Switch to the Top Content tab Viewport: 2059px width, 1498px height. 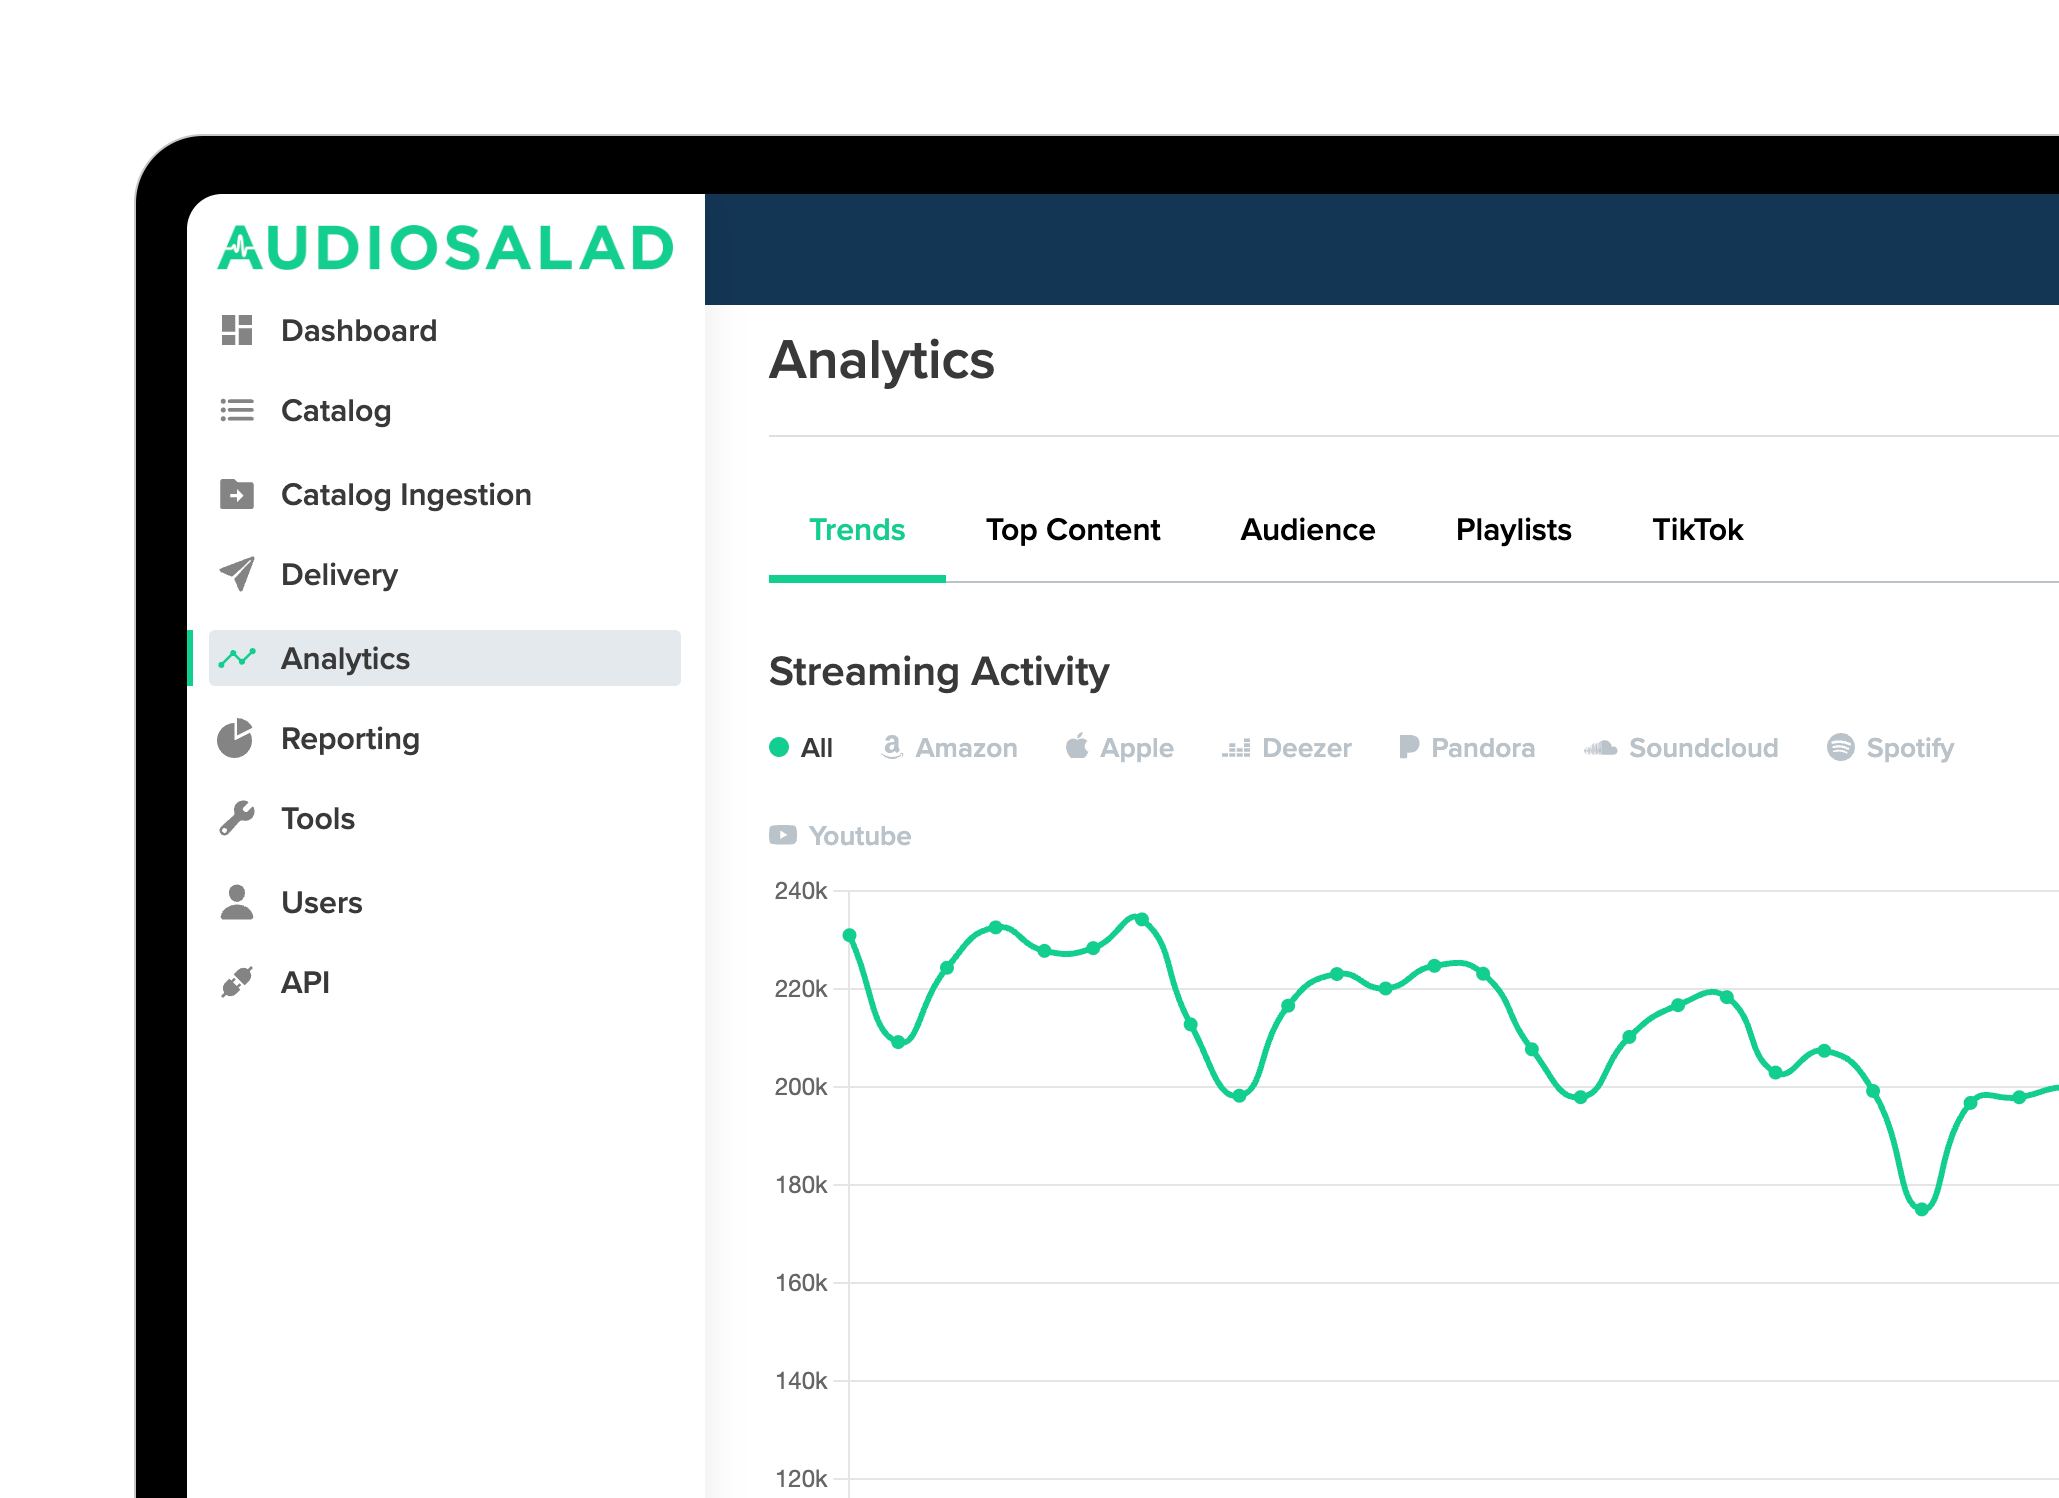tap(1073, 530)
